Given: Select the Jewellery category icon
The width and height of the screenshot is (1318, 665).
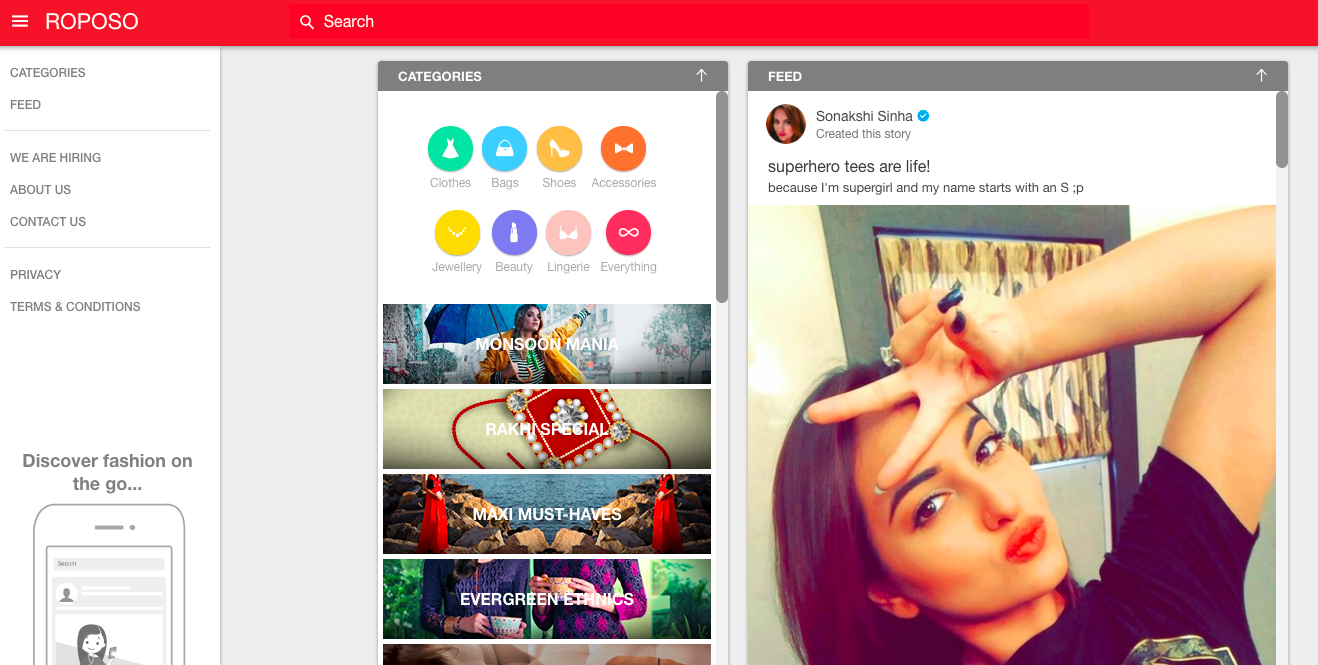Looking at the screenshot, I should tap(457, 233).
